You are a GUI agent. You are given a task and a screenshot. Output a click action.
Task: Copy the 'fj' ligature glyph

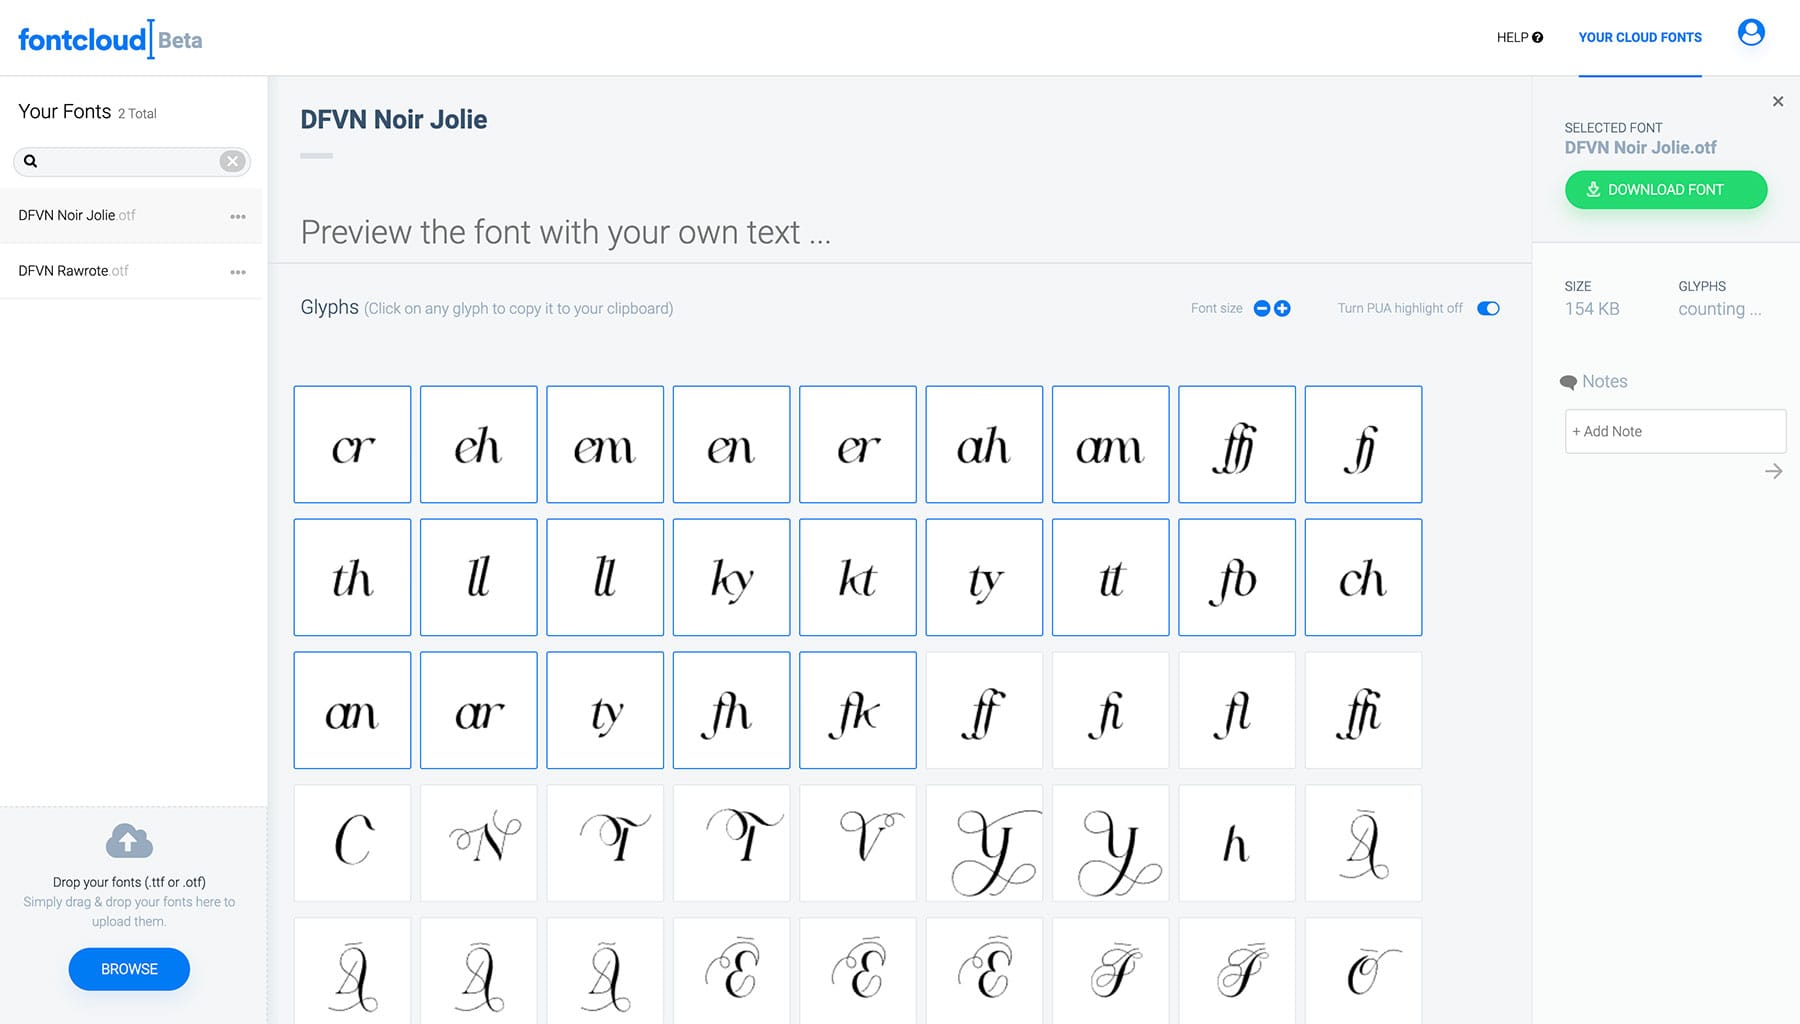[x=1364, y=444]
